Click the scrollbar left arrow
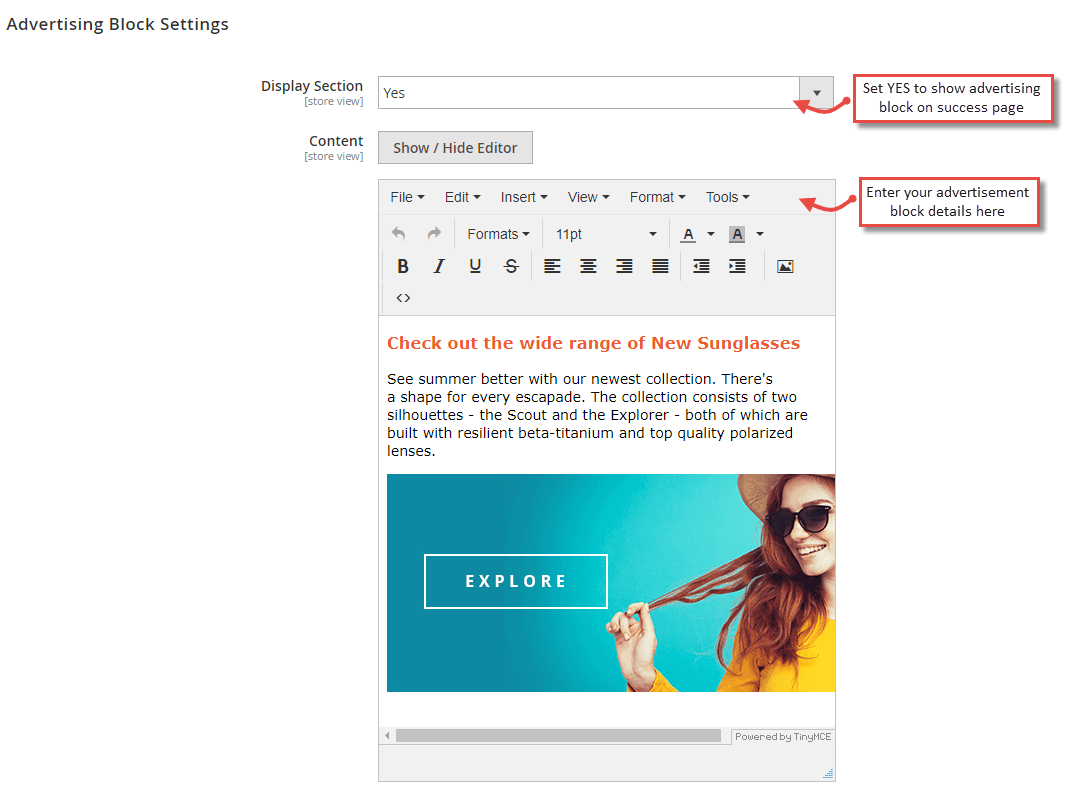The height and width of the screenshot is (790, 1069). [x=387, y=736]
